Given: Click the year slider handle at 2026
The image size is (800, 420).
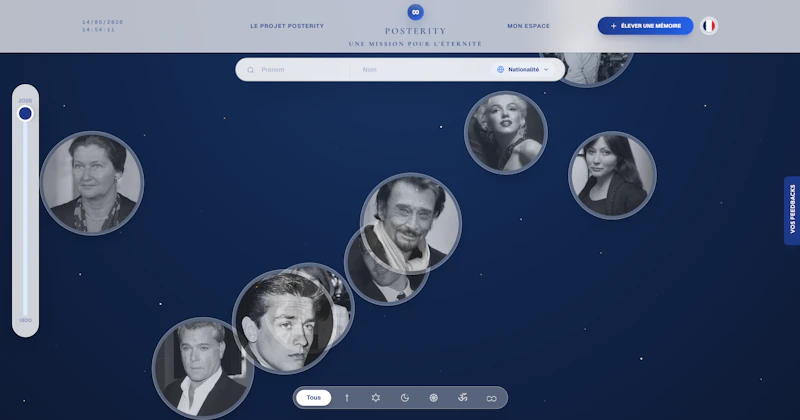Looking at the screenshot, I should click(25, 113).
